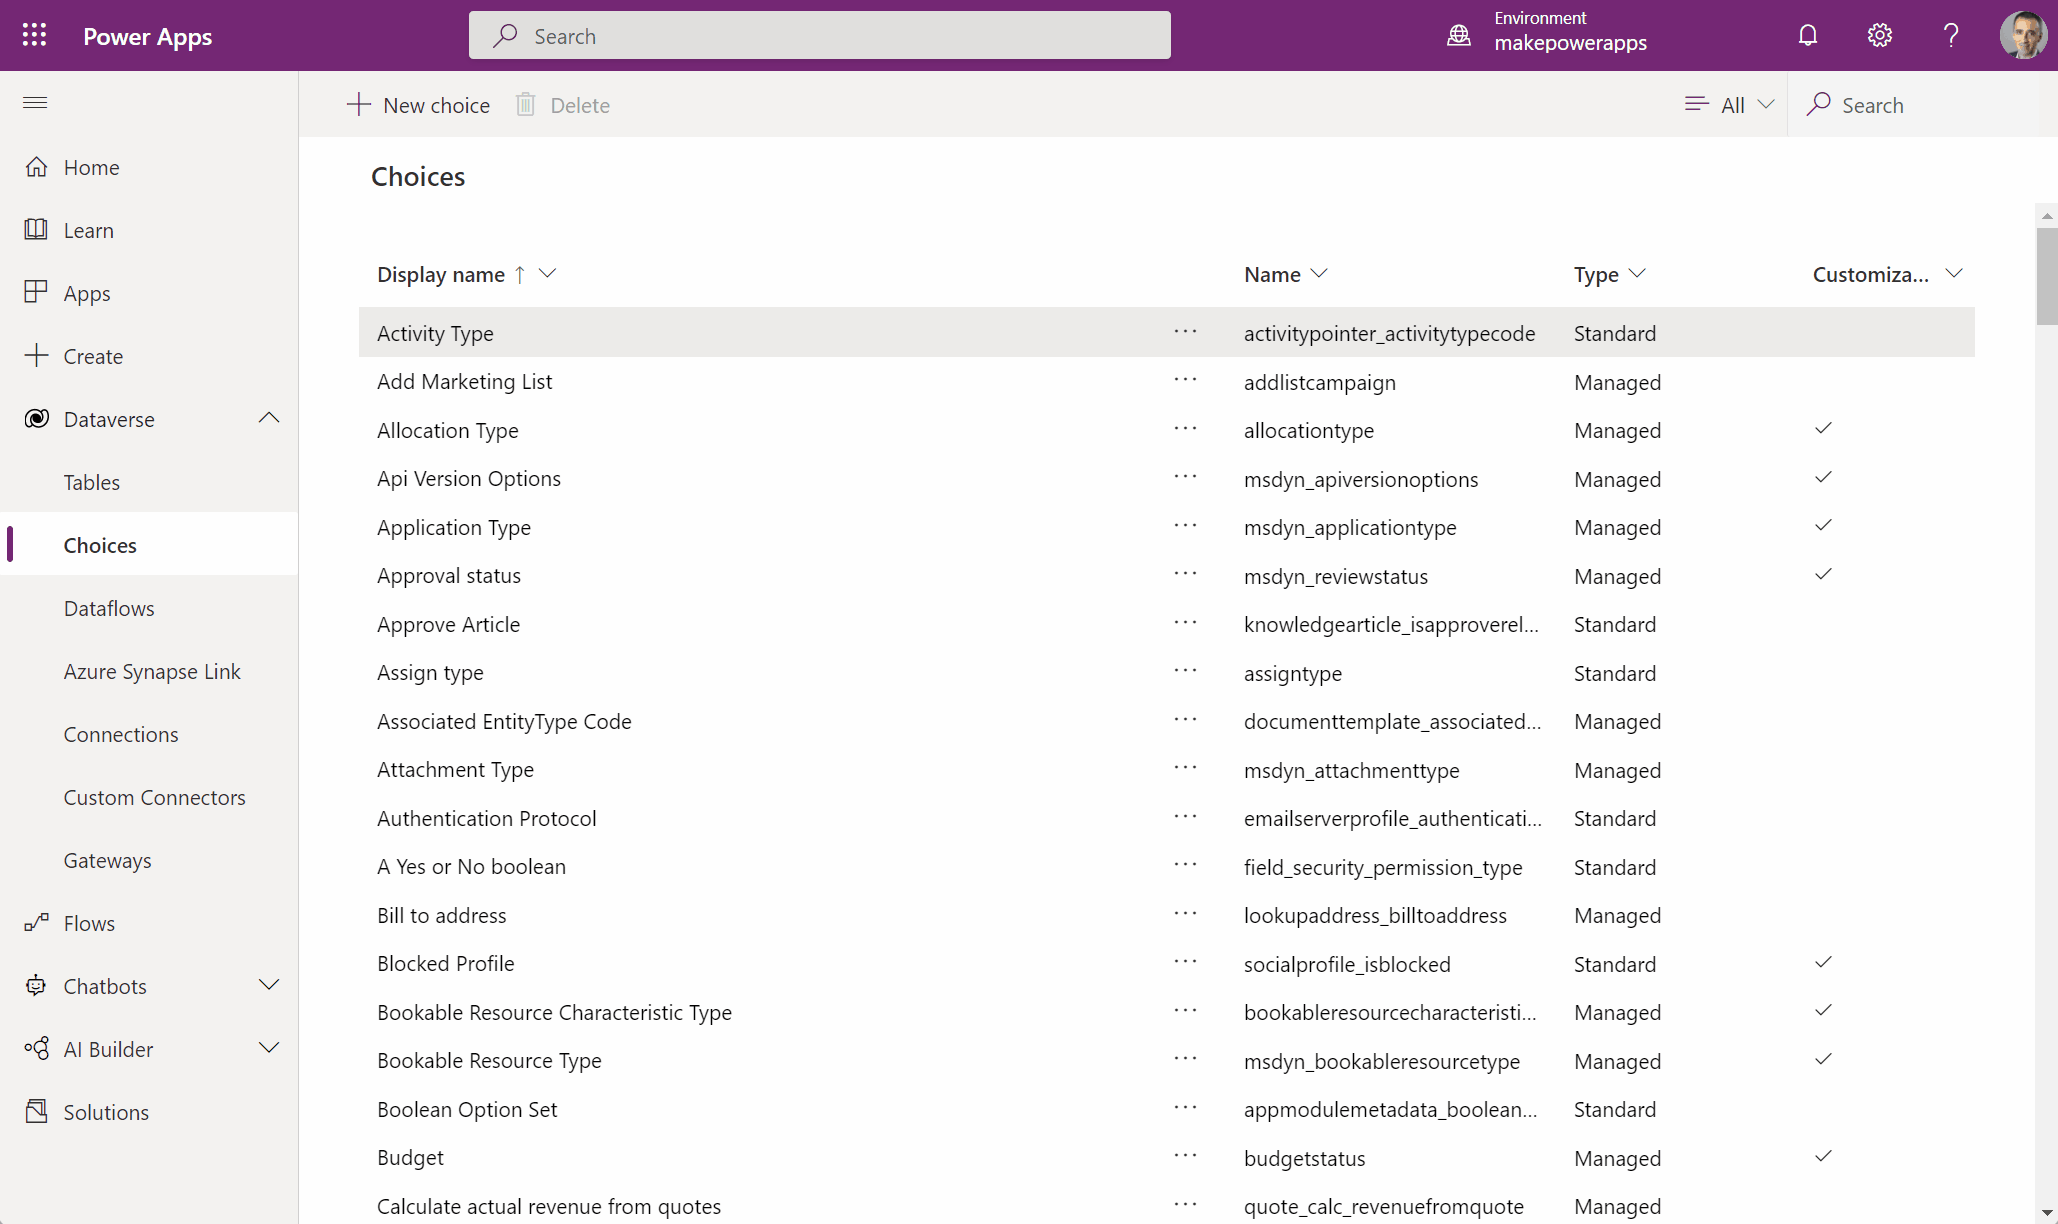Open the All filter dropdown
The width and height of the screenshot is (2058, 1224).
(x=1730, y=105)
